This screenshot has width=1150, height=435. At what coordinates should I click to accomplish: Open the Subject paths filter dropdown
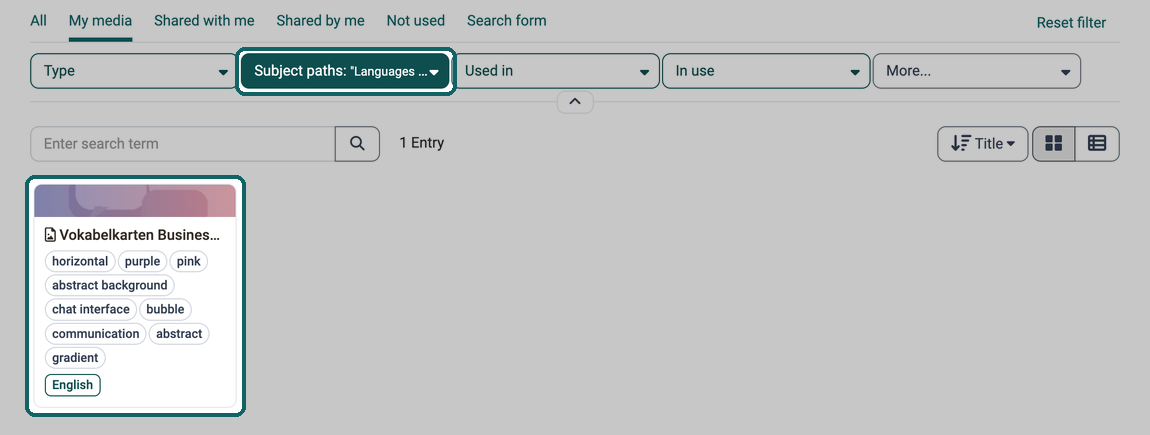[345, 71]
